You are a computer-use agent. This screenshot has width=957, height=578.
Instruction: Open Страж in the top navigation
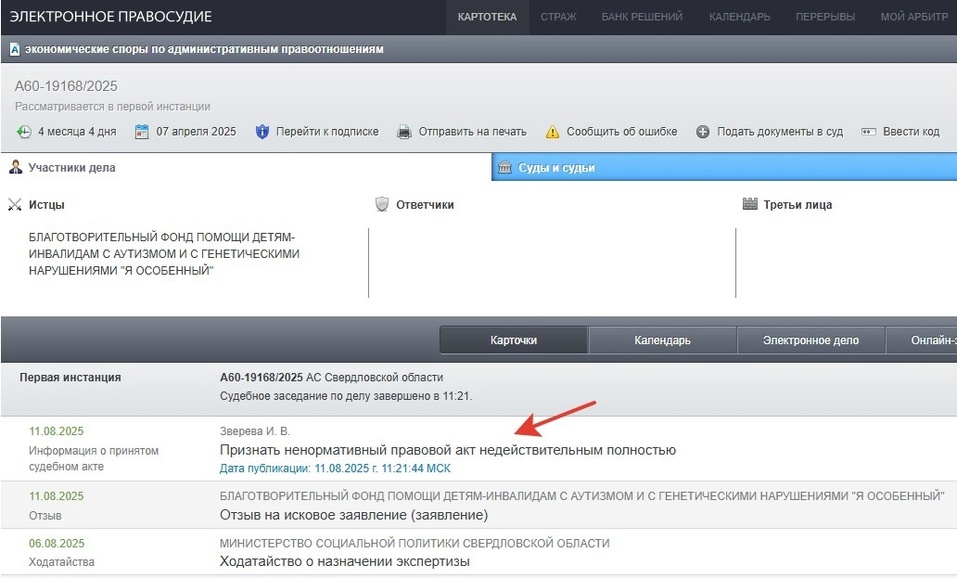click(x=558, y=17)
